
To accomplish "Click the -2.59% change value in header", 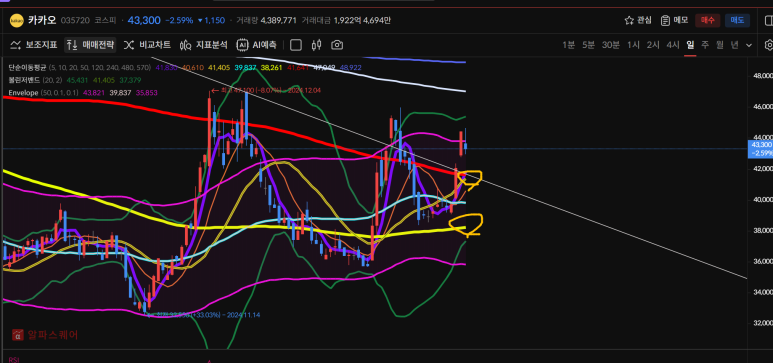I will coord(179,20).
